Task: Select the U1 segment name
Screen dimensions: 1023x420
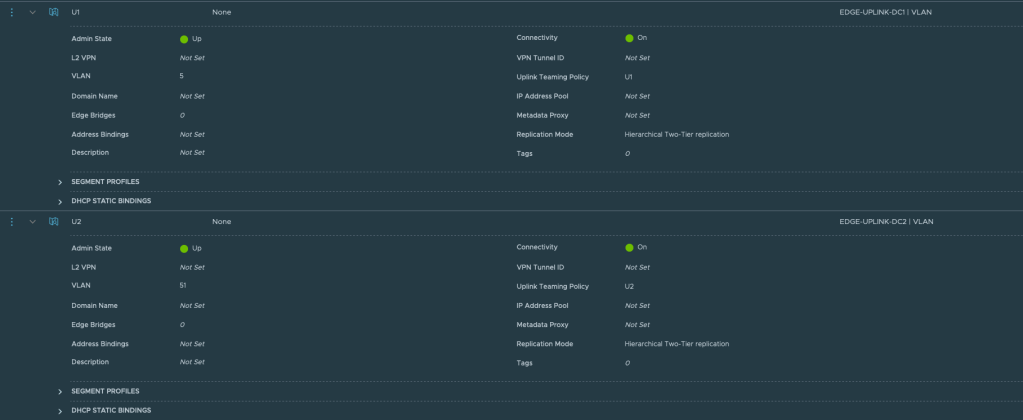Action: (x=76, y=12)
